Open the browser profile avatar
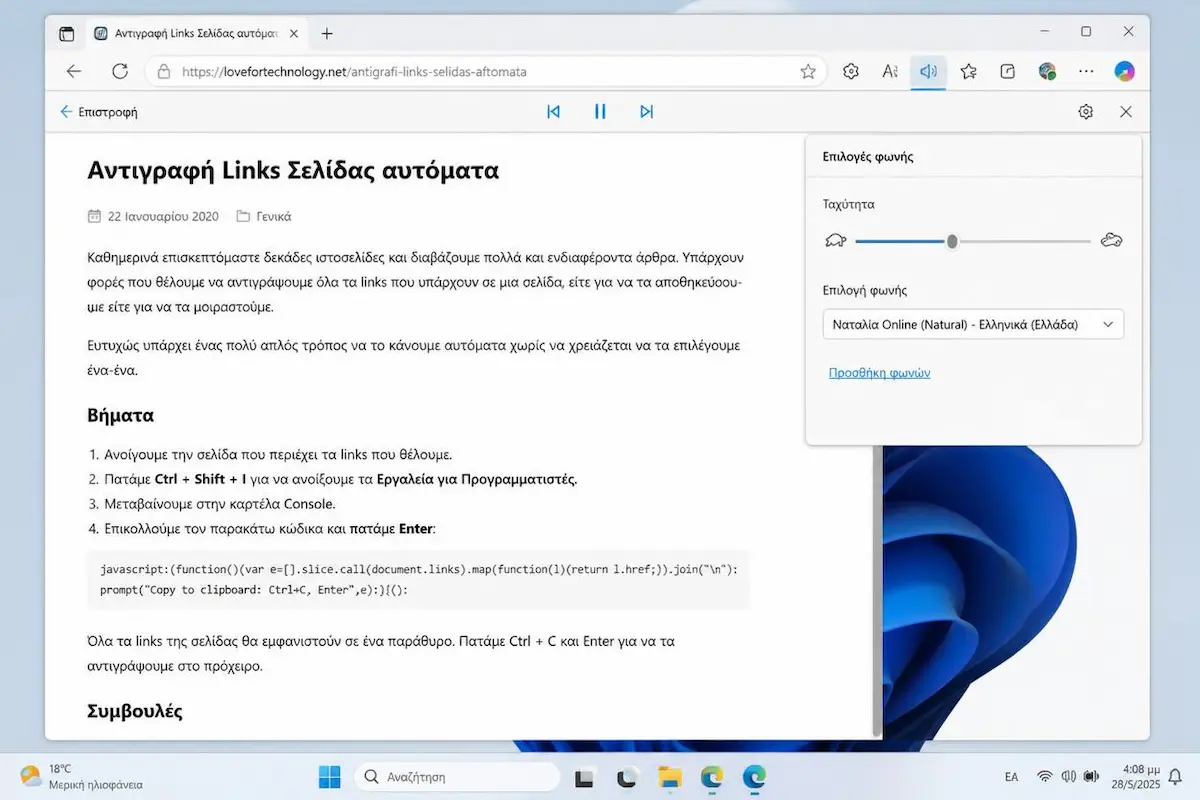This screenshot has width=1200, height=800. click(x=1047, y=71)
